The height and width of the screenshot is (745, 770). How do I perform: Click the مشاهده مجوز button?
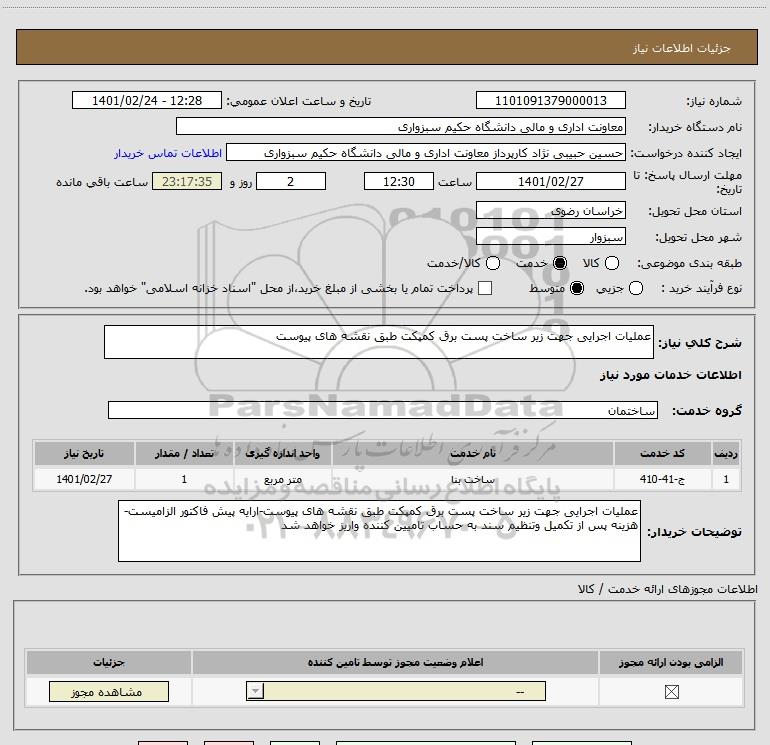[x=109, y=691]
